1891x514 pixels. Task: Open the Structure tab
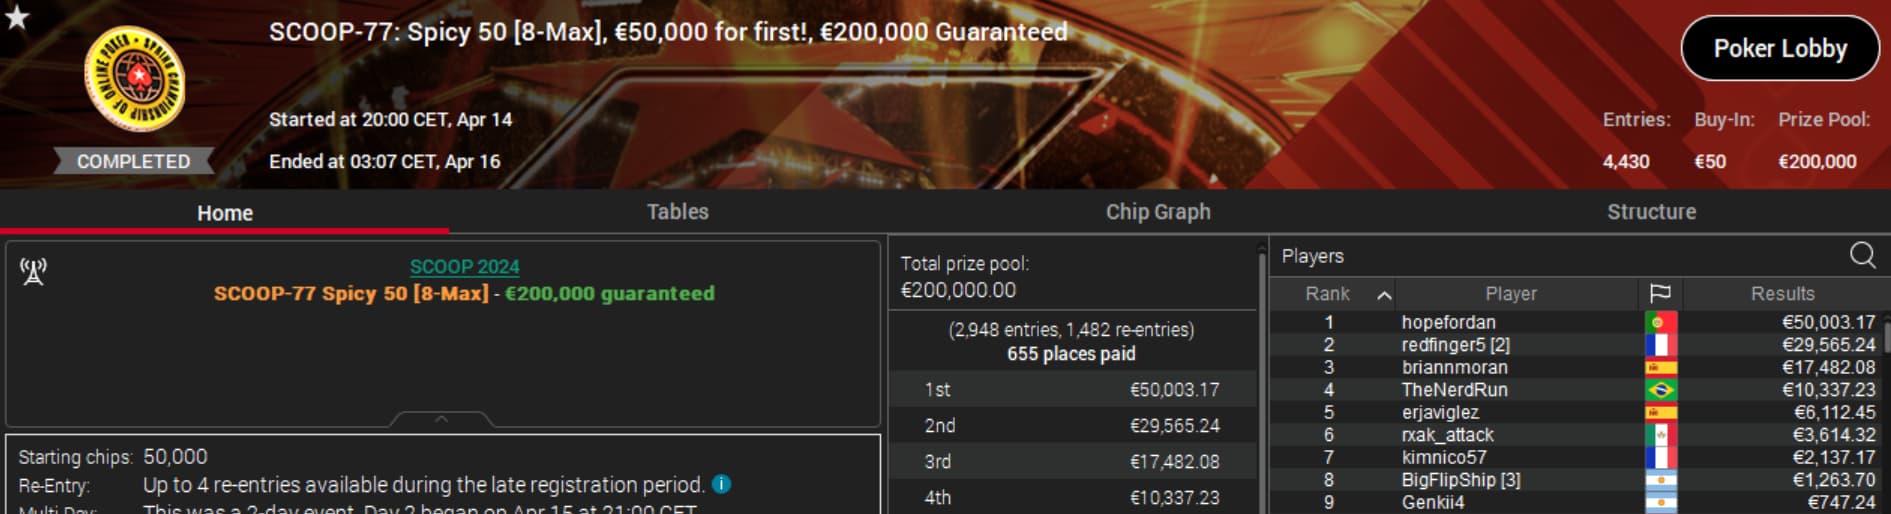click(1651, 212)
